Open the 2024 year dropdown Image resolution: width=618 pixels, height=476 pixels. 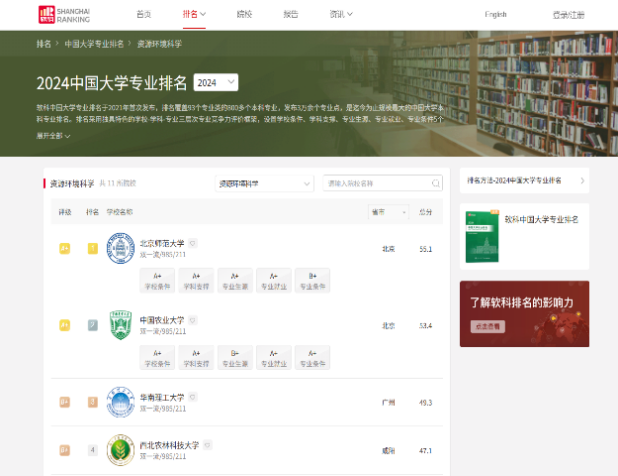tap(216, 83)
